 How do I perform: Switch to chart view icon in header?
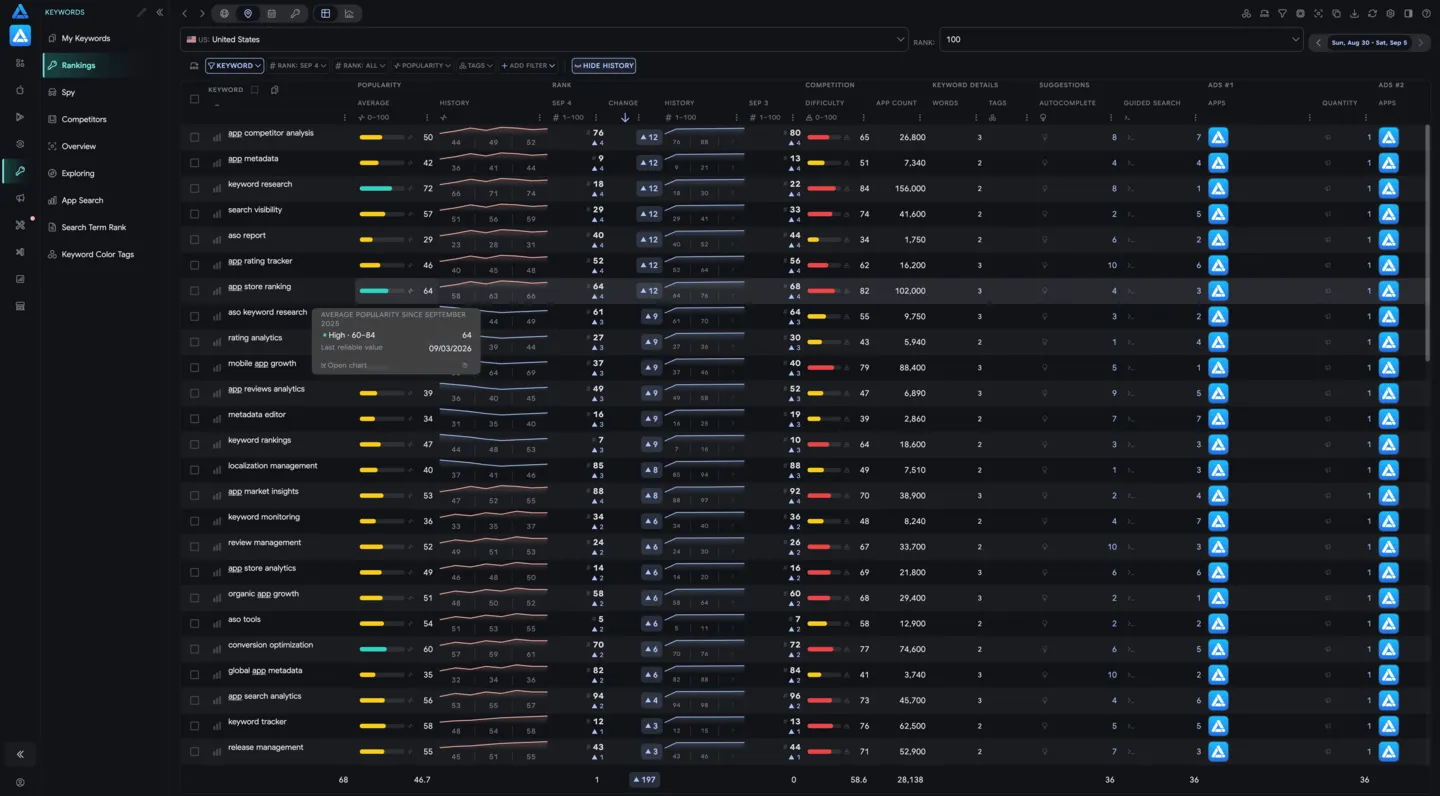click(x=349, y=14)
